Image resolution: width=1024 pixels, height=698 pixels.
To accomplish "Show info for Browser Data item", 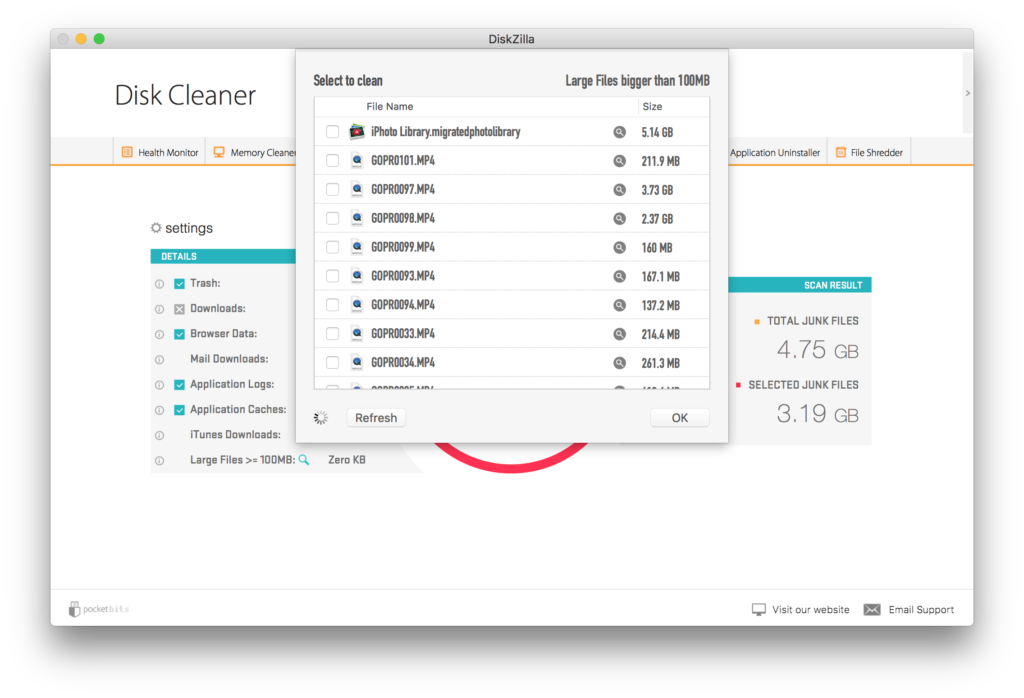I will pyautogui.click(x=159, y=334).
